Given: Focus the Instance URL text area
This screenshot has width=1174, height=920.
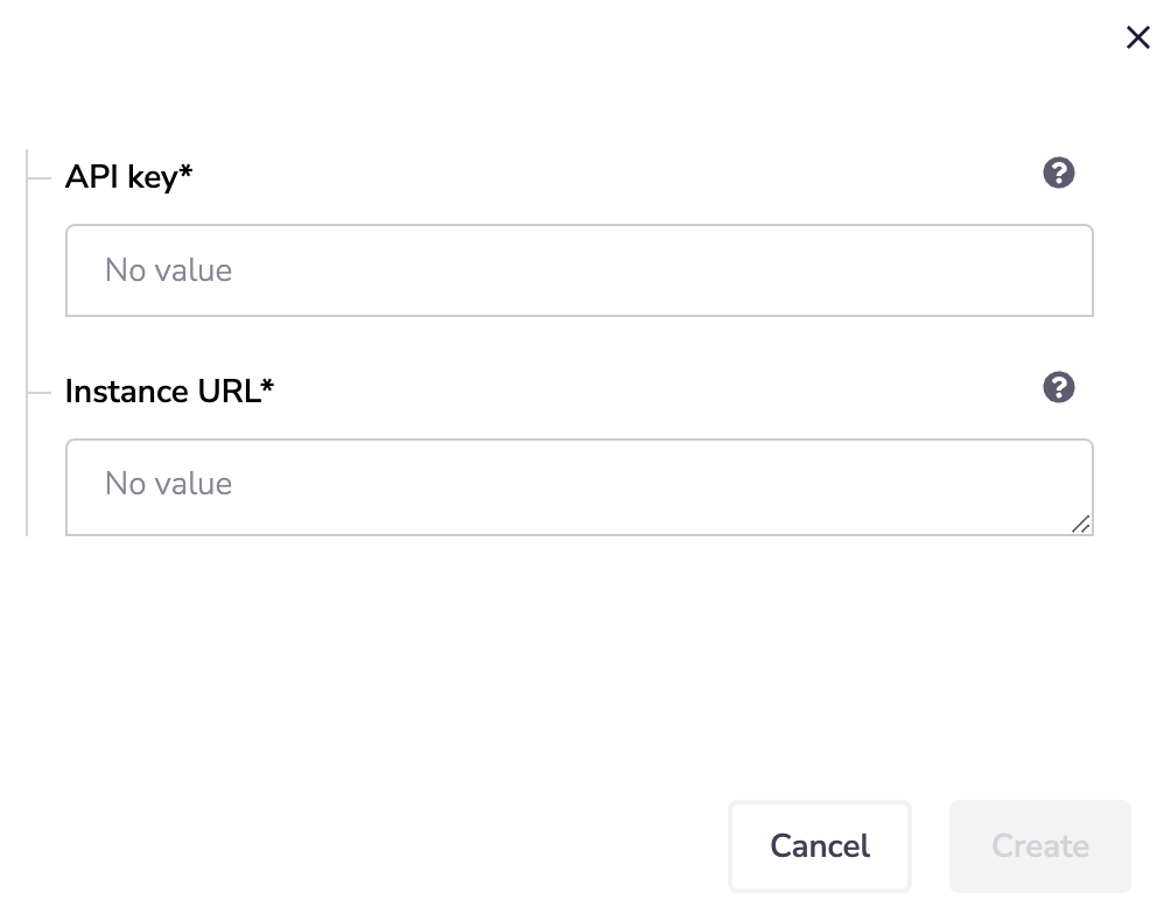Looking at the screenshot, I should [x=579, y=486].
